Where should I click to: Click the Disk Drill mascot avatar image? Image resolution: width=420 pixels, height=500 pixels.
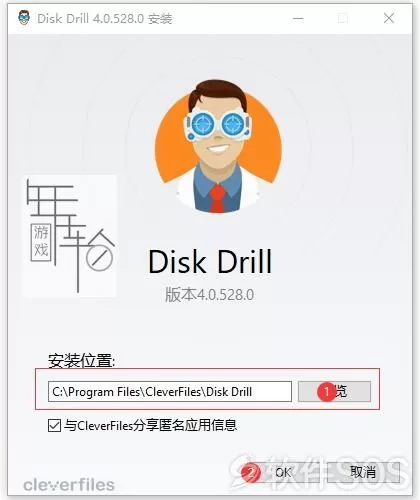point(218,146)
